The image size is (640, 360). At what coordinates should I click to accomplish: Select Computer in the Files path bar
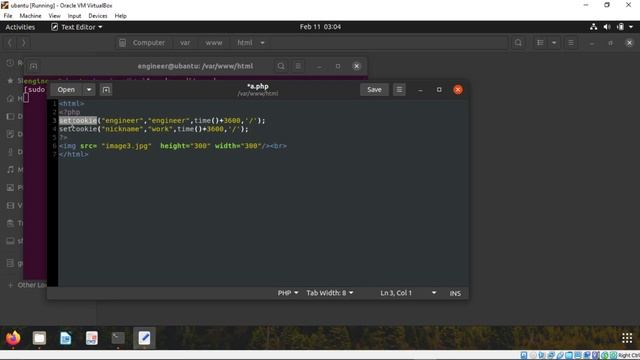click(142, 42)
